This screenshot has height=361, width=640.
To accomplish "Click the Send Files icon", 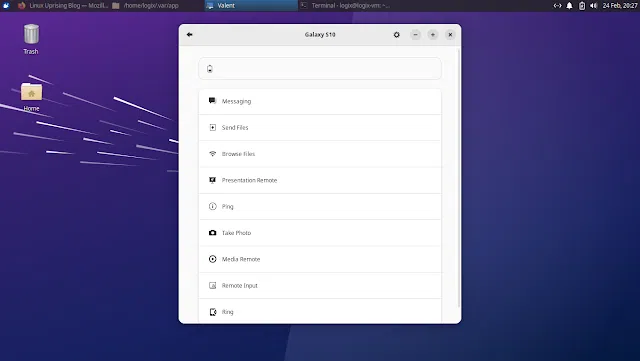I will tap(212, 127).
